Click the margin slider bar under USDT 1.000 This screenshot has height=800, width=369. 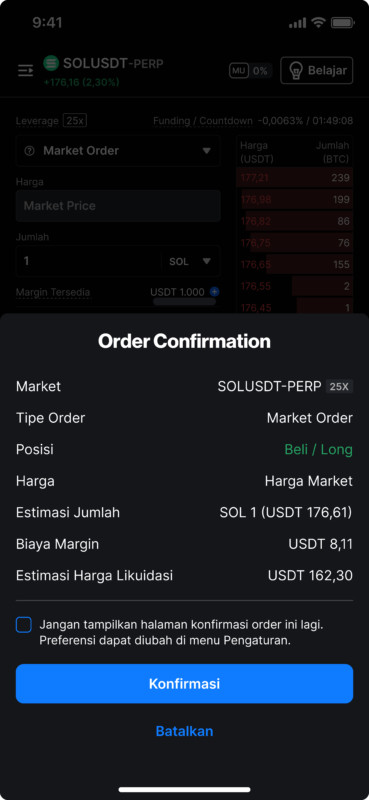[184, 302]
